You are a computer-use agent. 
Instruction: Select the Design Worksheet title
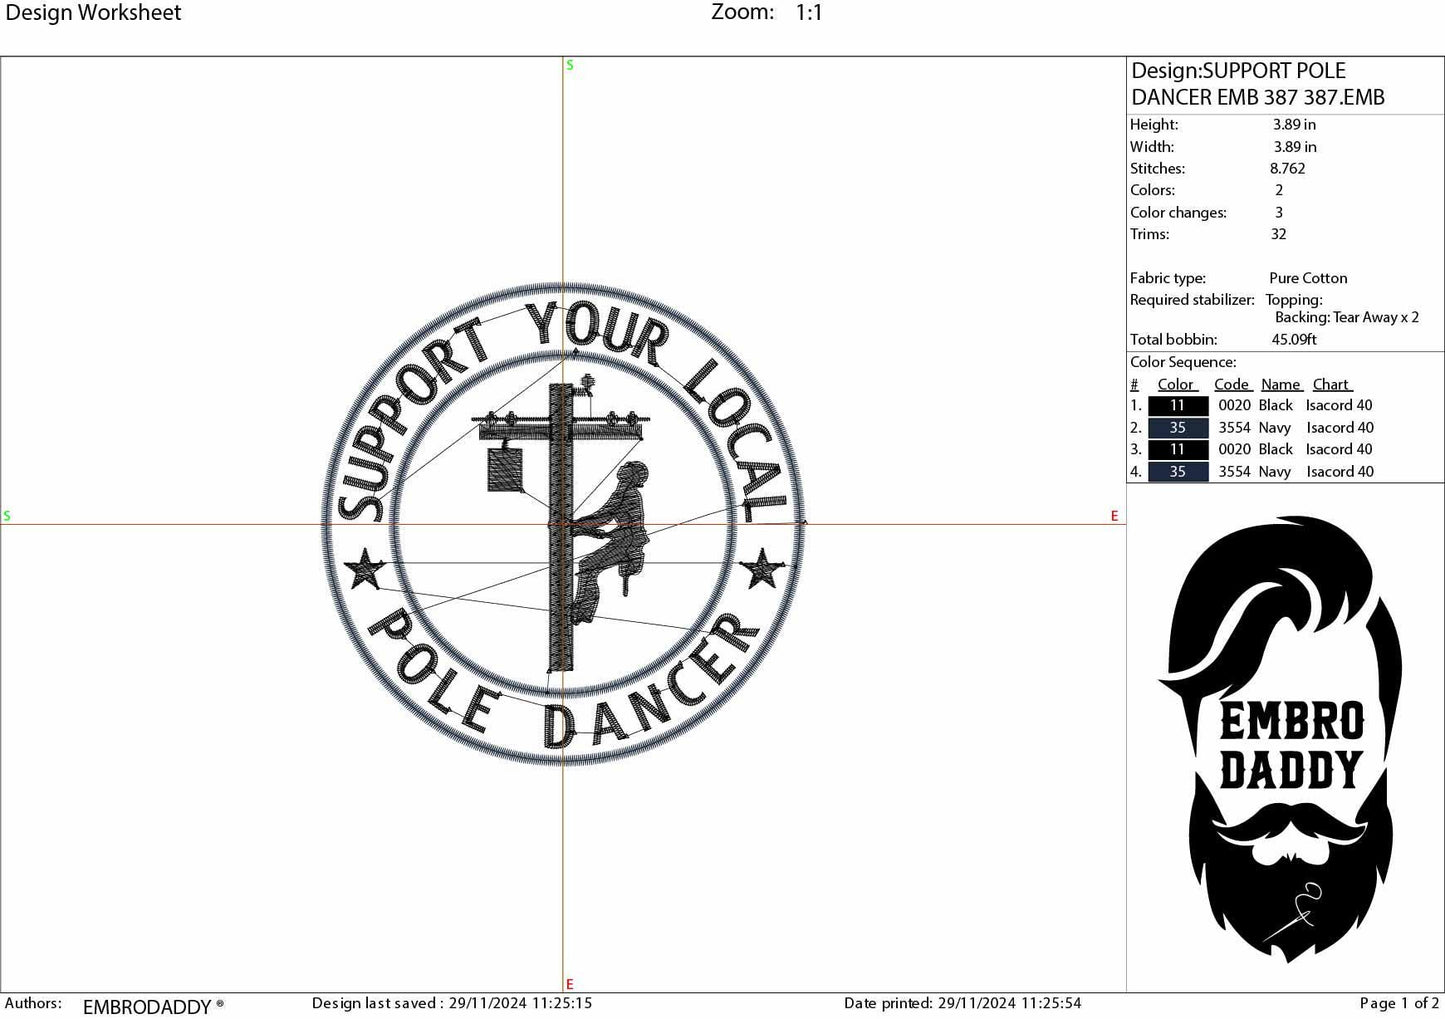(95, 13)
